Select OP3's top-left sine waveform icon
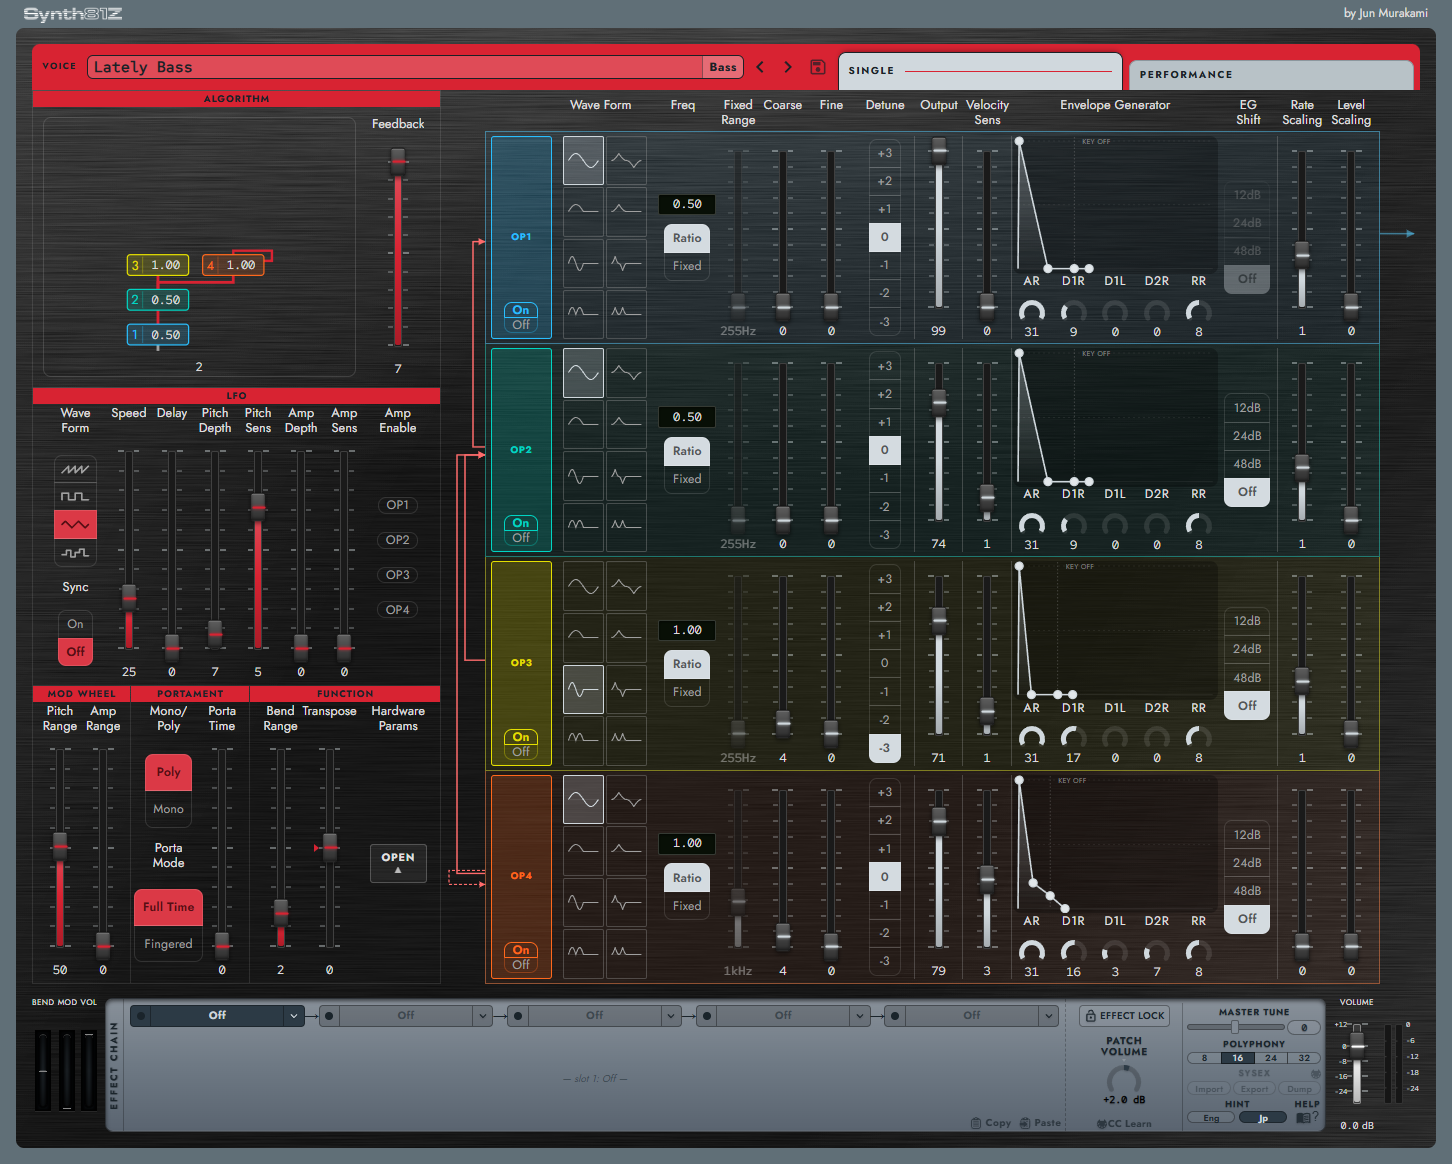This screenshot has width=1452, height=1164. [x=583, y=586]
